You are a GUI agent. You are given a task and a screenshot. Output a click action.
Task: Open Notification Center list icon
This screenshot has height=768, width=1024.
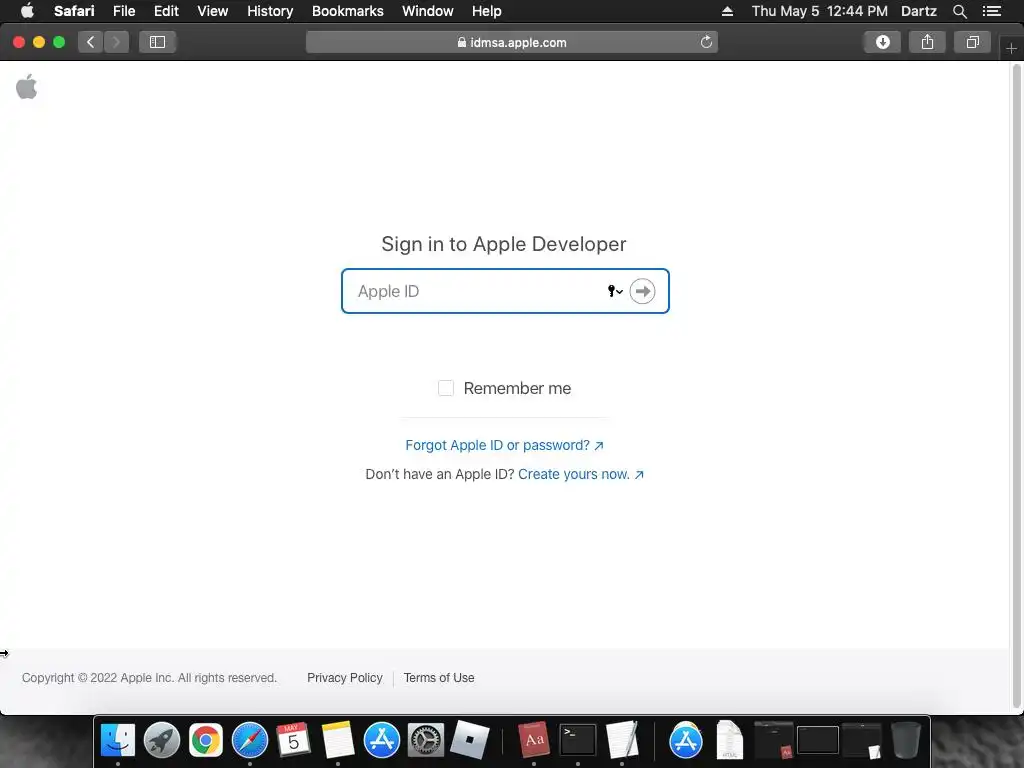coord(991,11)
